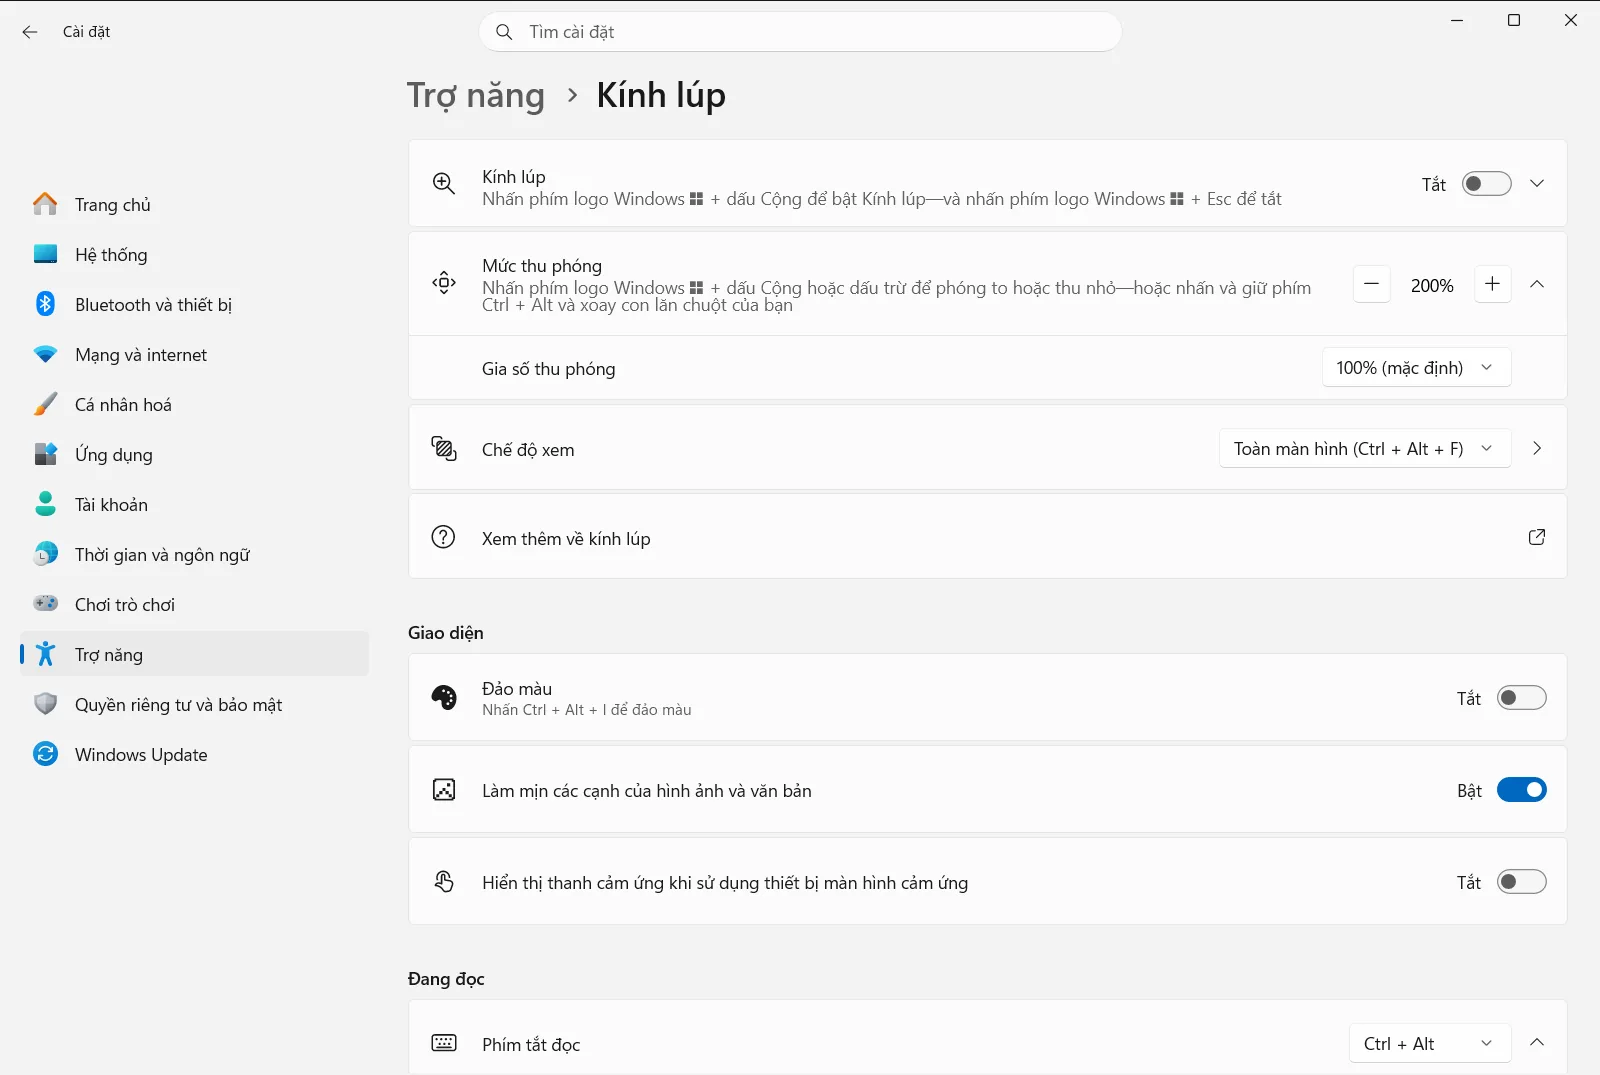Image resolution: width=1600 pixels, height=1075 pixels.
Task: Expand the Kính lúp section chevron
Action: coord(1537,184)
